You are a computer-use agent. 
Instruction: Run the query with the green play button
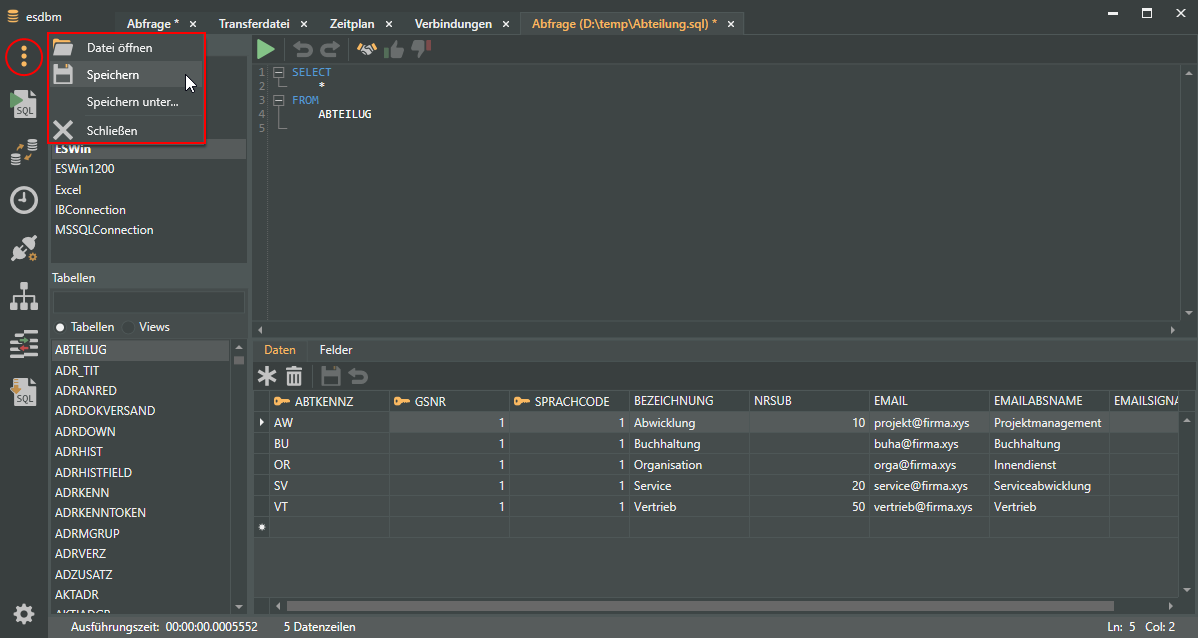(x=266, y=50)
